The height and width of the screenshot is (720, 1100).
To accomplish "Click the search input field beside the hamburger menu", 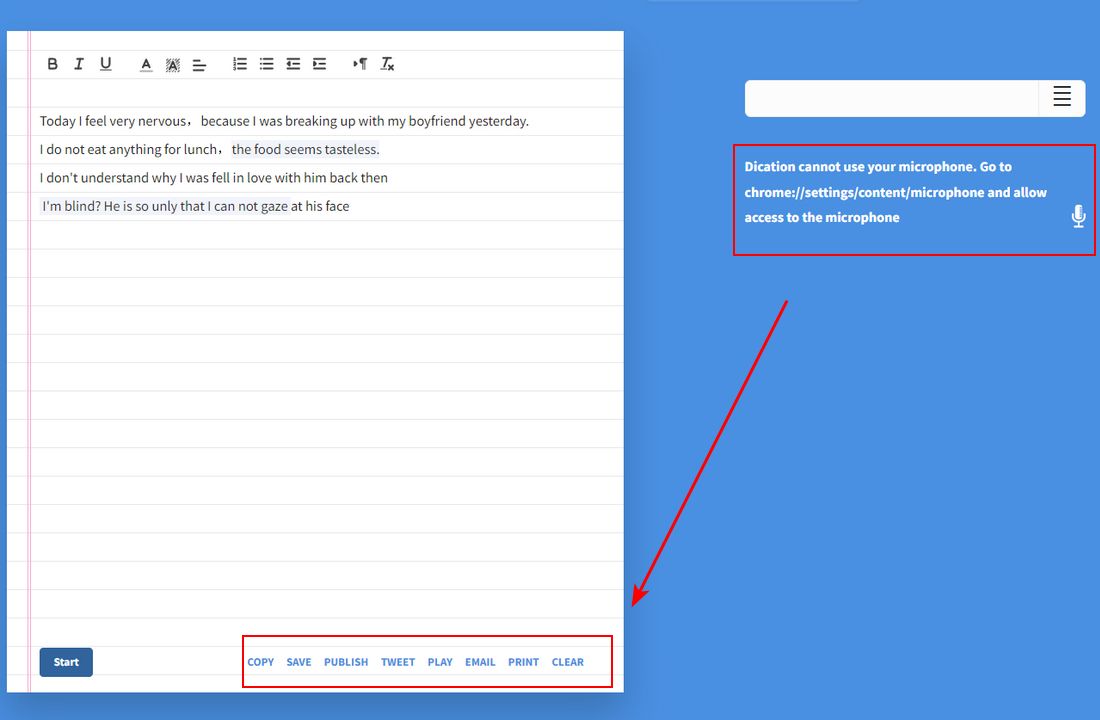I will coord(892,98).
